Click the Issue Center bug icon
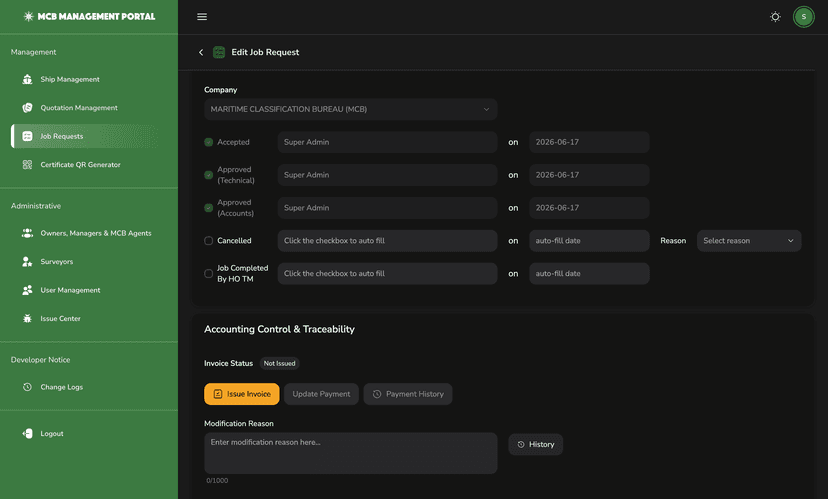The height and width of the screenshot is (499, 828). [x=27, y=318]
